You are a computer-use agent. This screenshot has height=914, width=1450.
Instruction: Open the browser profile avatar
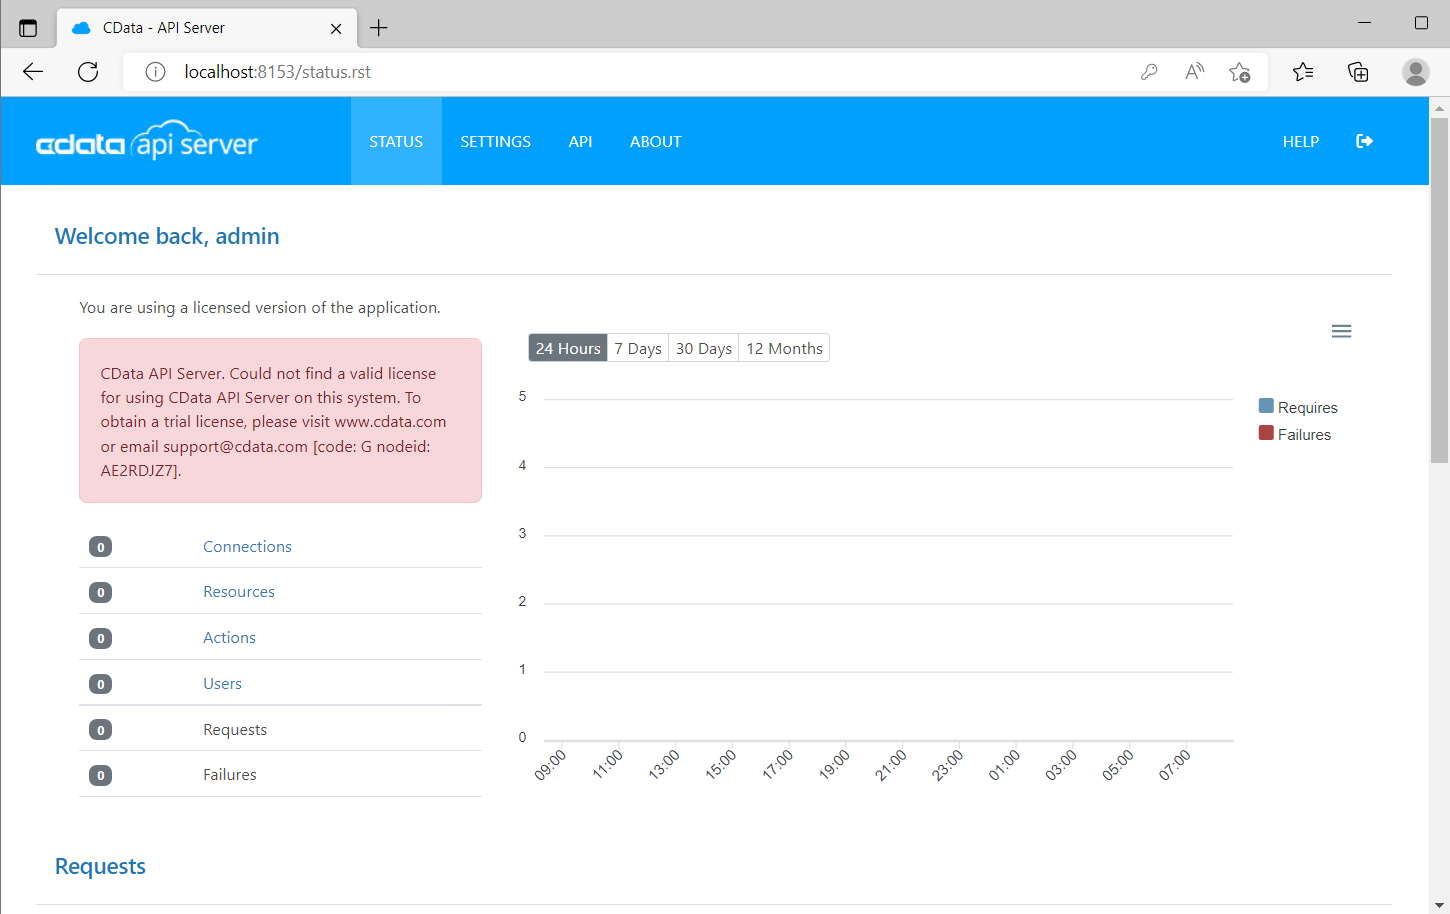(x=1415, y=72)
